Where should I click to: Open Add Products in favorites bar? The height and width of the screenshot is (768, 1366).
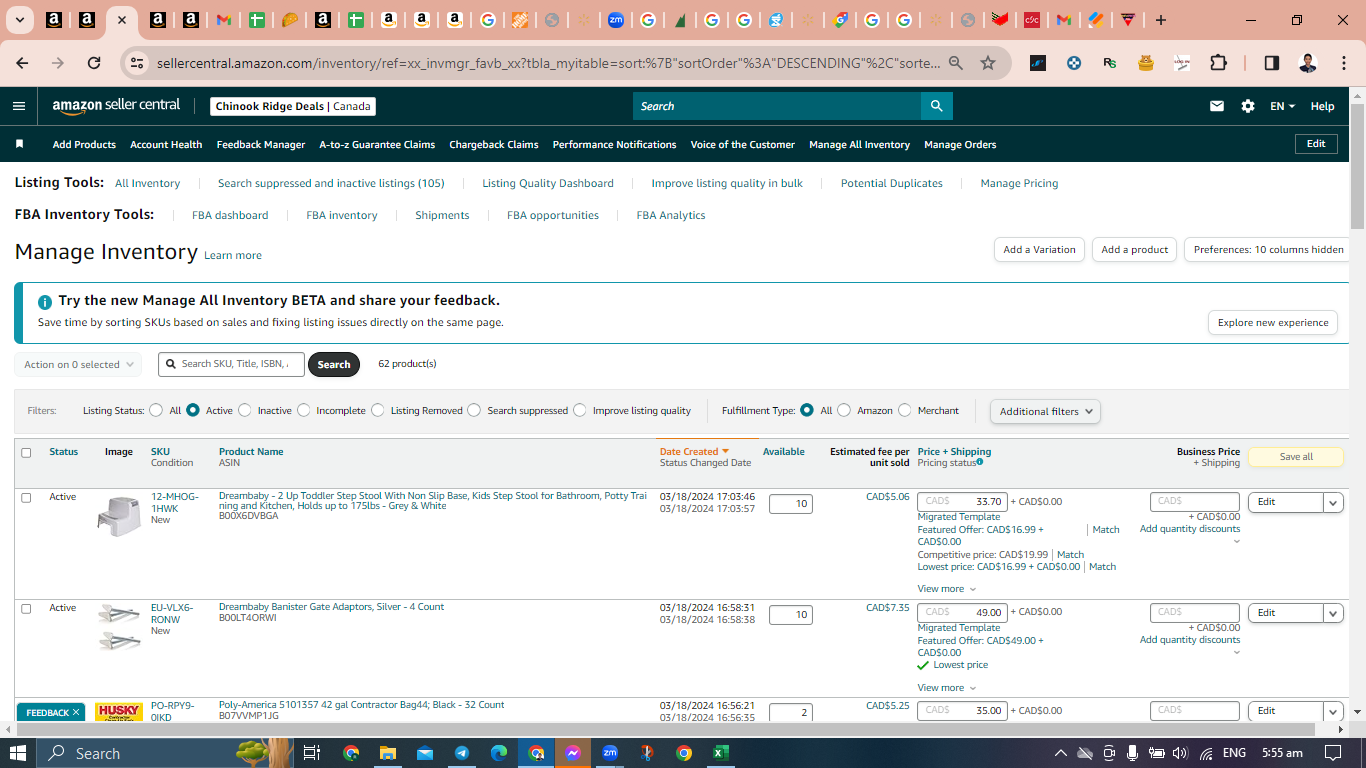[84, 144]
